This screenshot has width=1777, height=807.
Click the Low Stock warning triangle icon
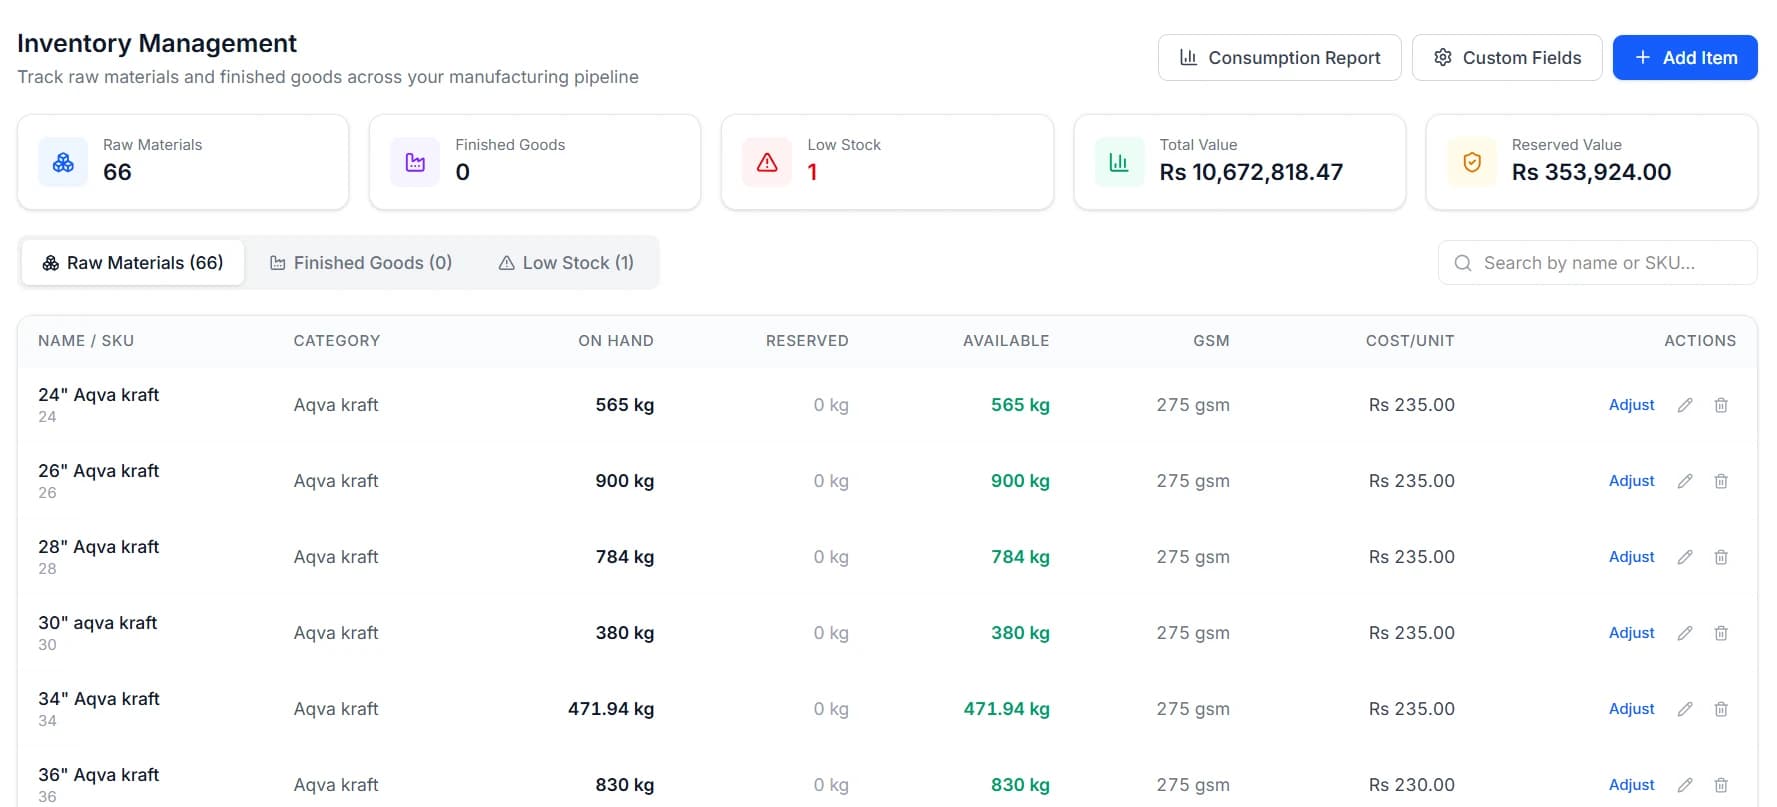[767, 162]
